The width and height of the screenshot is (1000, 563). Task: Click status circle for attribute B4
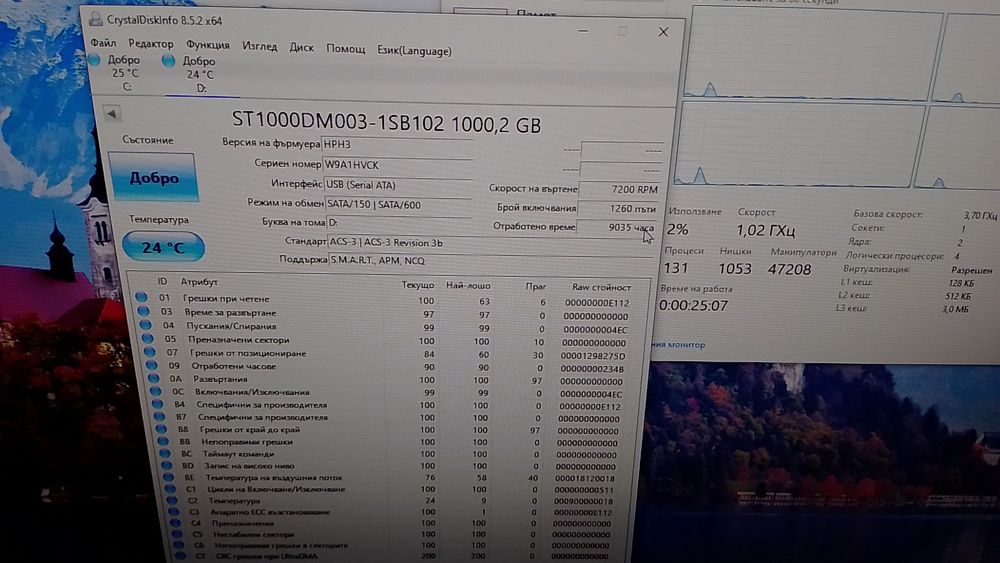tap(158, 404)
